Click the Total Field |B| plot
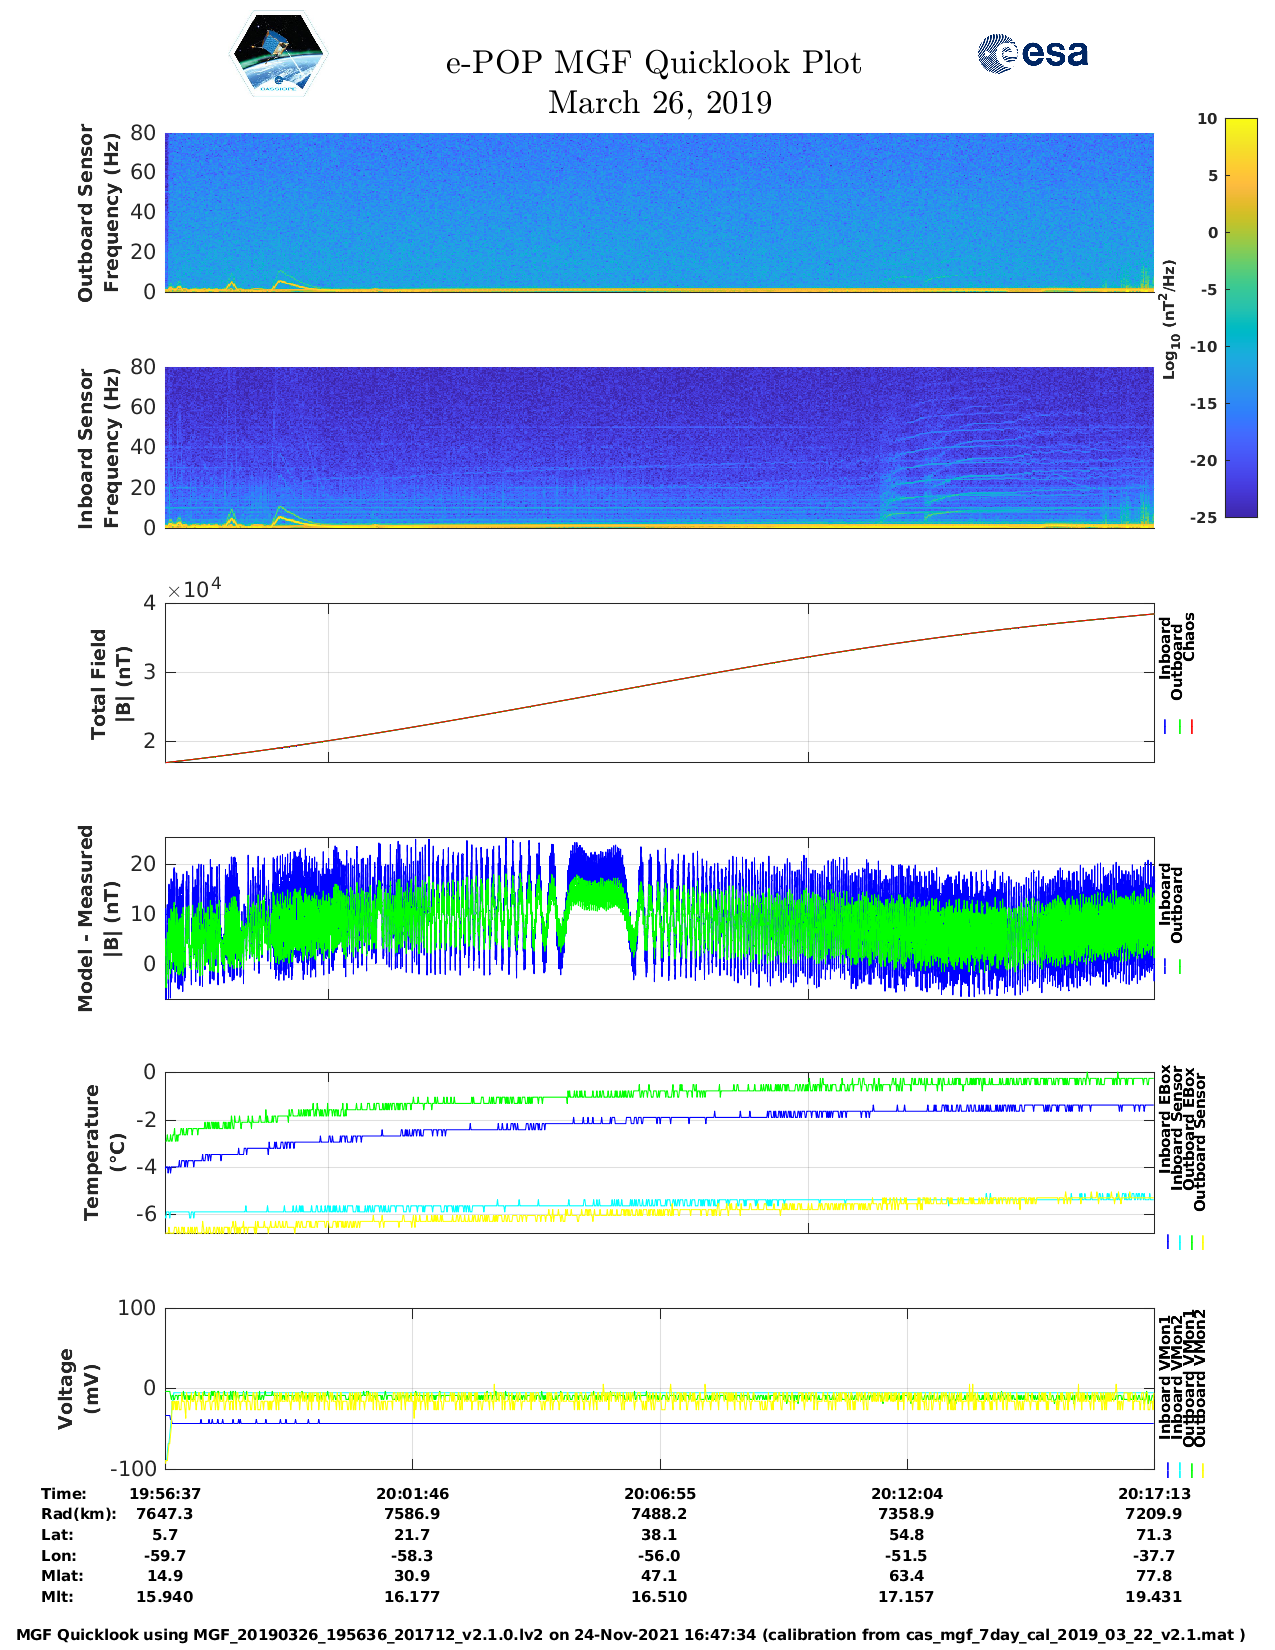Image resolution: width=1275 pixels, height=1650 pixels. (659, 683)
